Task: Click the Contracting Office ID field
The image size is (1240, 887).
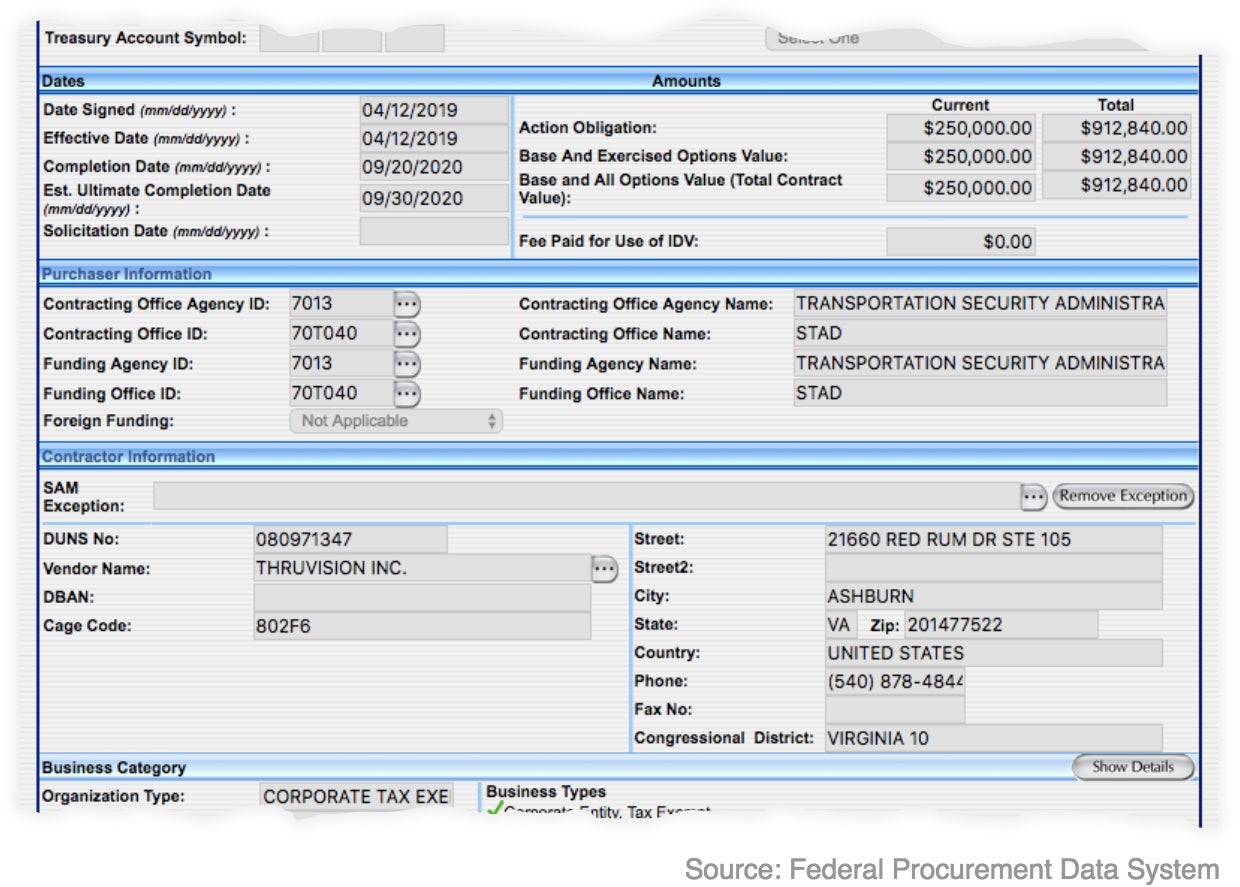Action: click(341, 334)
